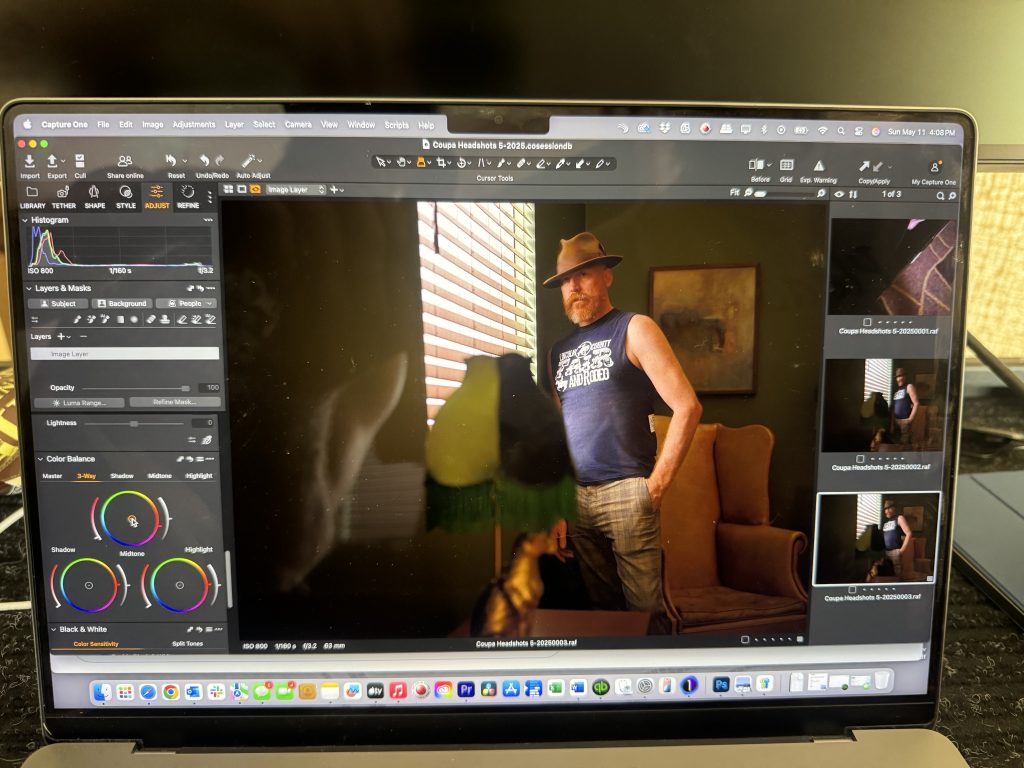Screen dimensions: 1024x768
Task: Show the Grid overlay
Action: click(x=787, y=165)
